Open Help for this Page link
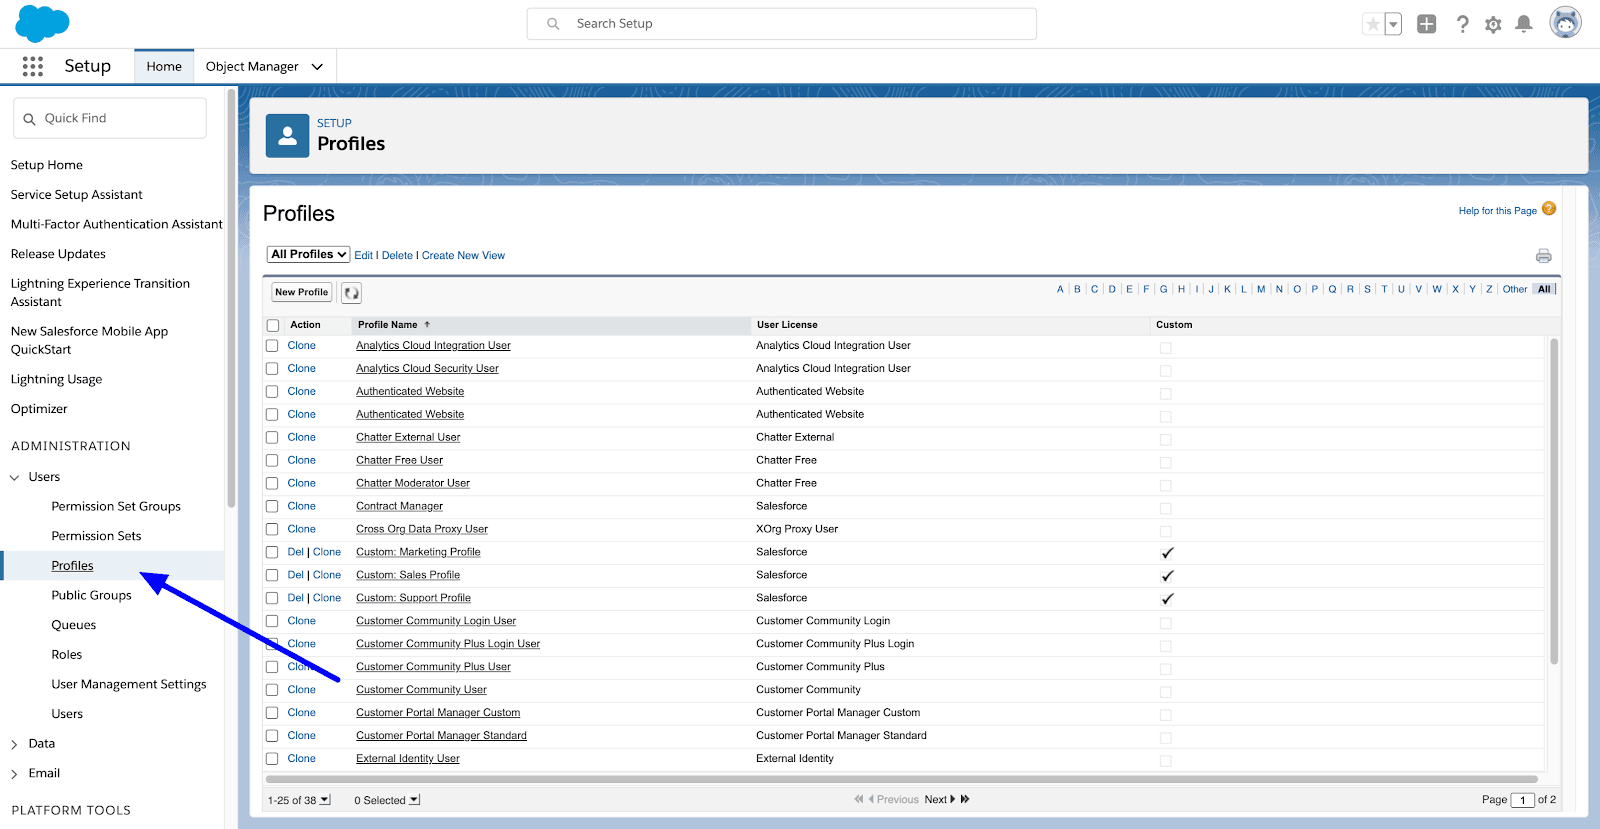Screen dimensions: 1600x829 1497,211
